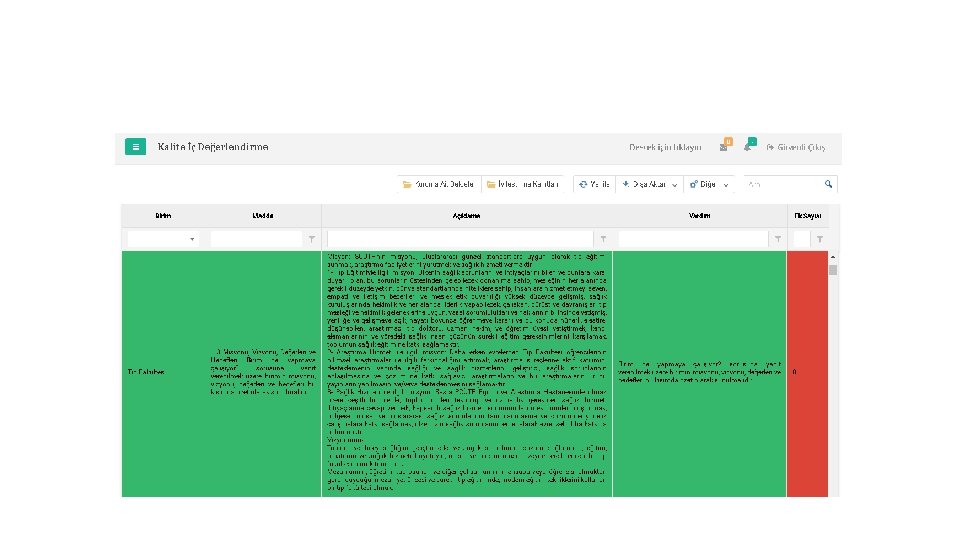Click the İyileştirme Kanıtları folder button
Image resolution: width=960 pixels, height=540 pixels.
(x=523, y=184)
